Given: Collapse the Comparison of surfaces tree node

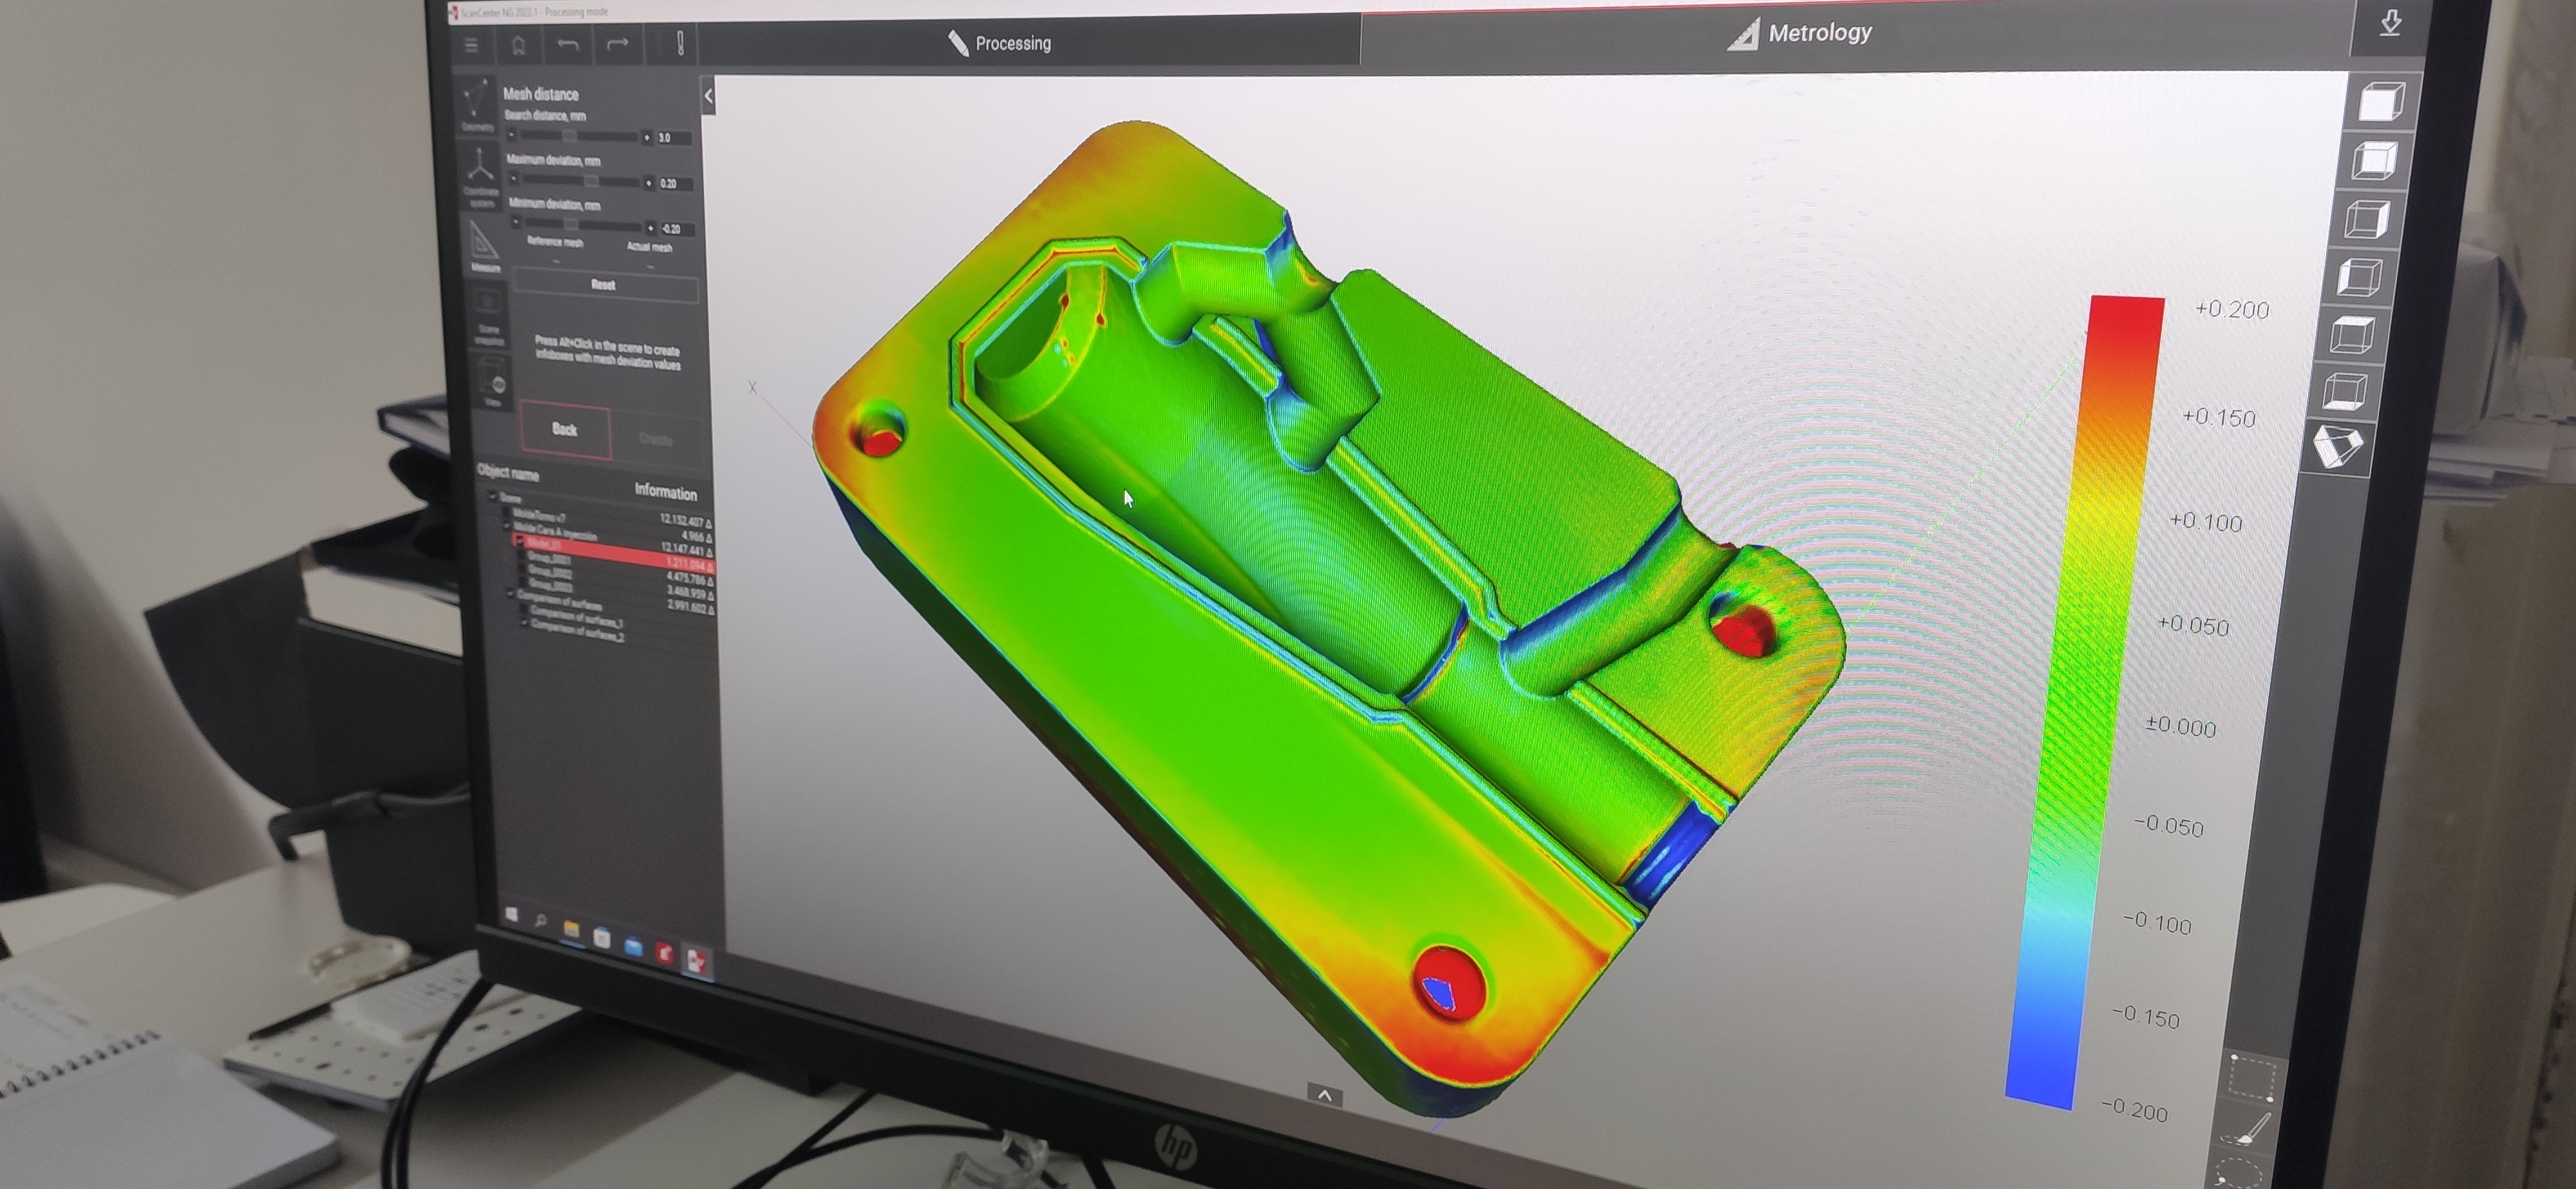Looking at the screenshot, I should coord(510,594).
